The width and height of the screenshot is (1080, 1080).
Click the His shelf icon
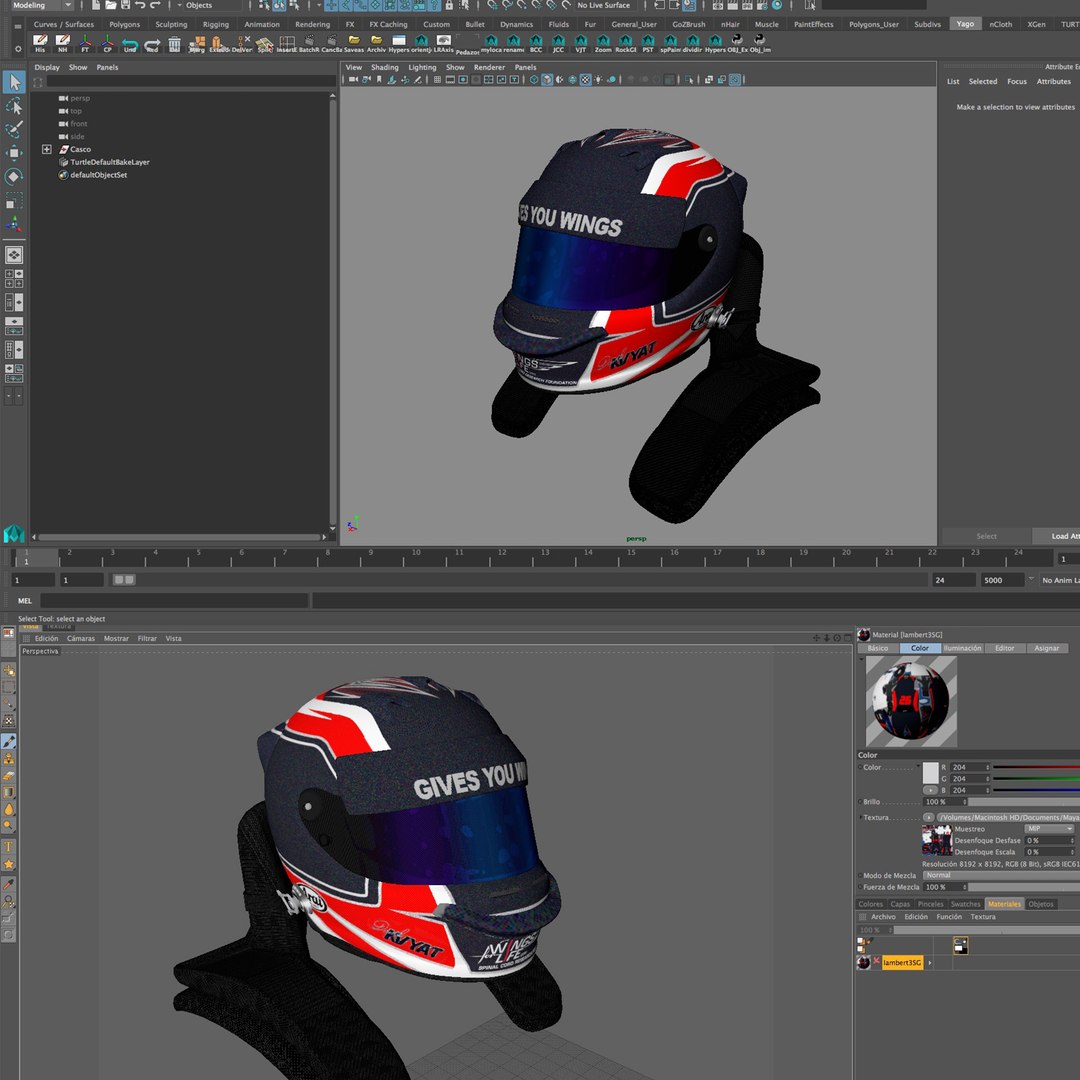tap(40, 44)
